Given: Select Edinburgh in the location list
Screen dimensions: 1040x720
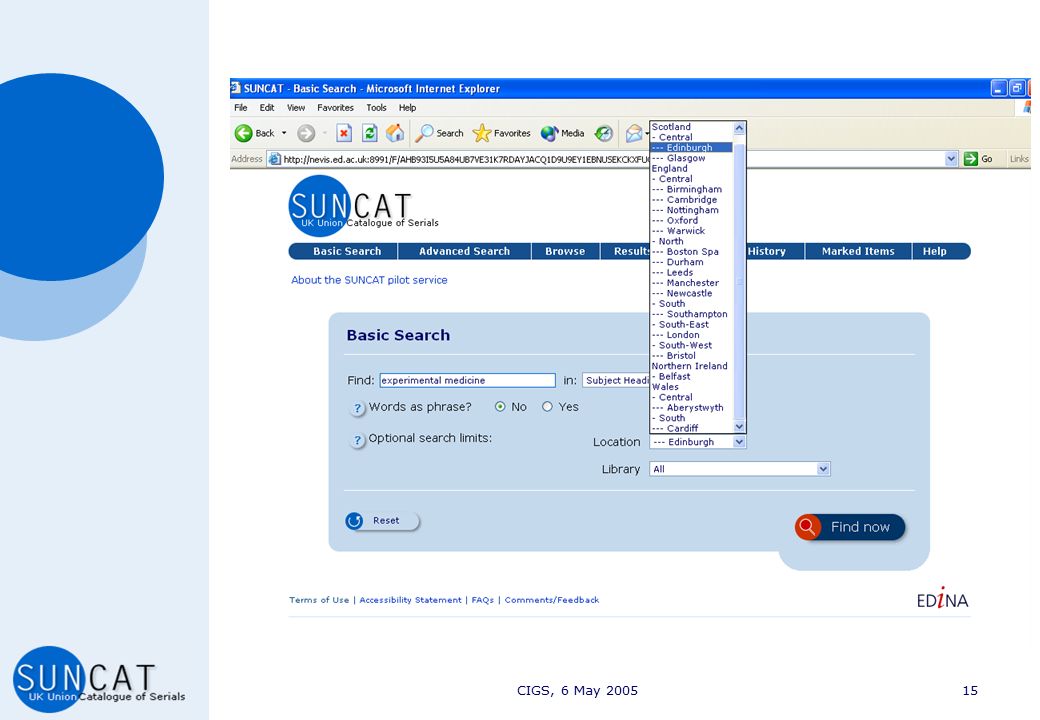Looking at the screenshot, I should point(690,147).
